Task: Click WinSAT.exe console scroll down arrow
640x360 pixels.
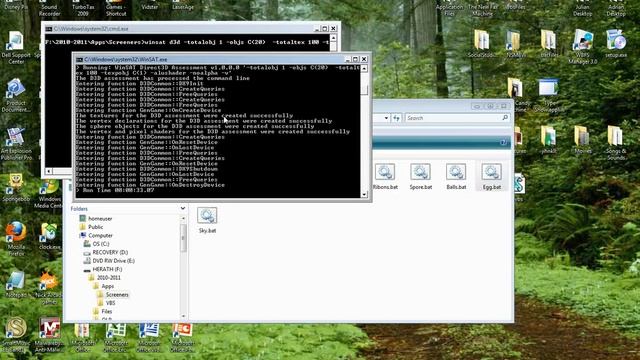Action: point(364,195)
